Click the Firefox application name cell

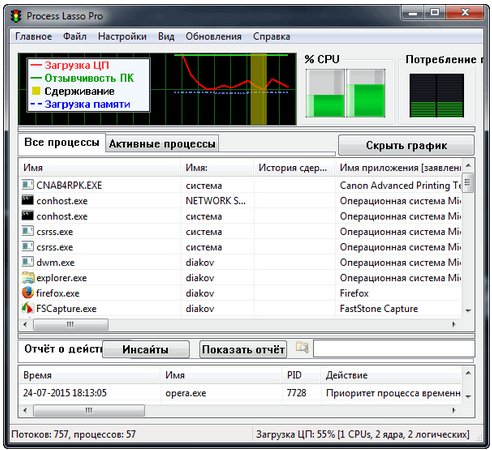tap(354, 293)
